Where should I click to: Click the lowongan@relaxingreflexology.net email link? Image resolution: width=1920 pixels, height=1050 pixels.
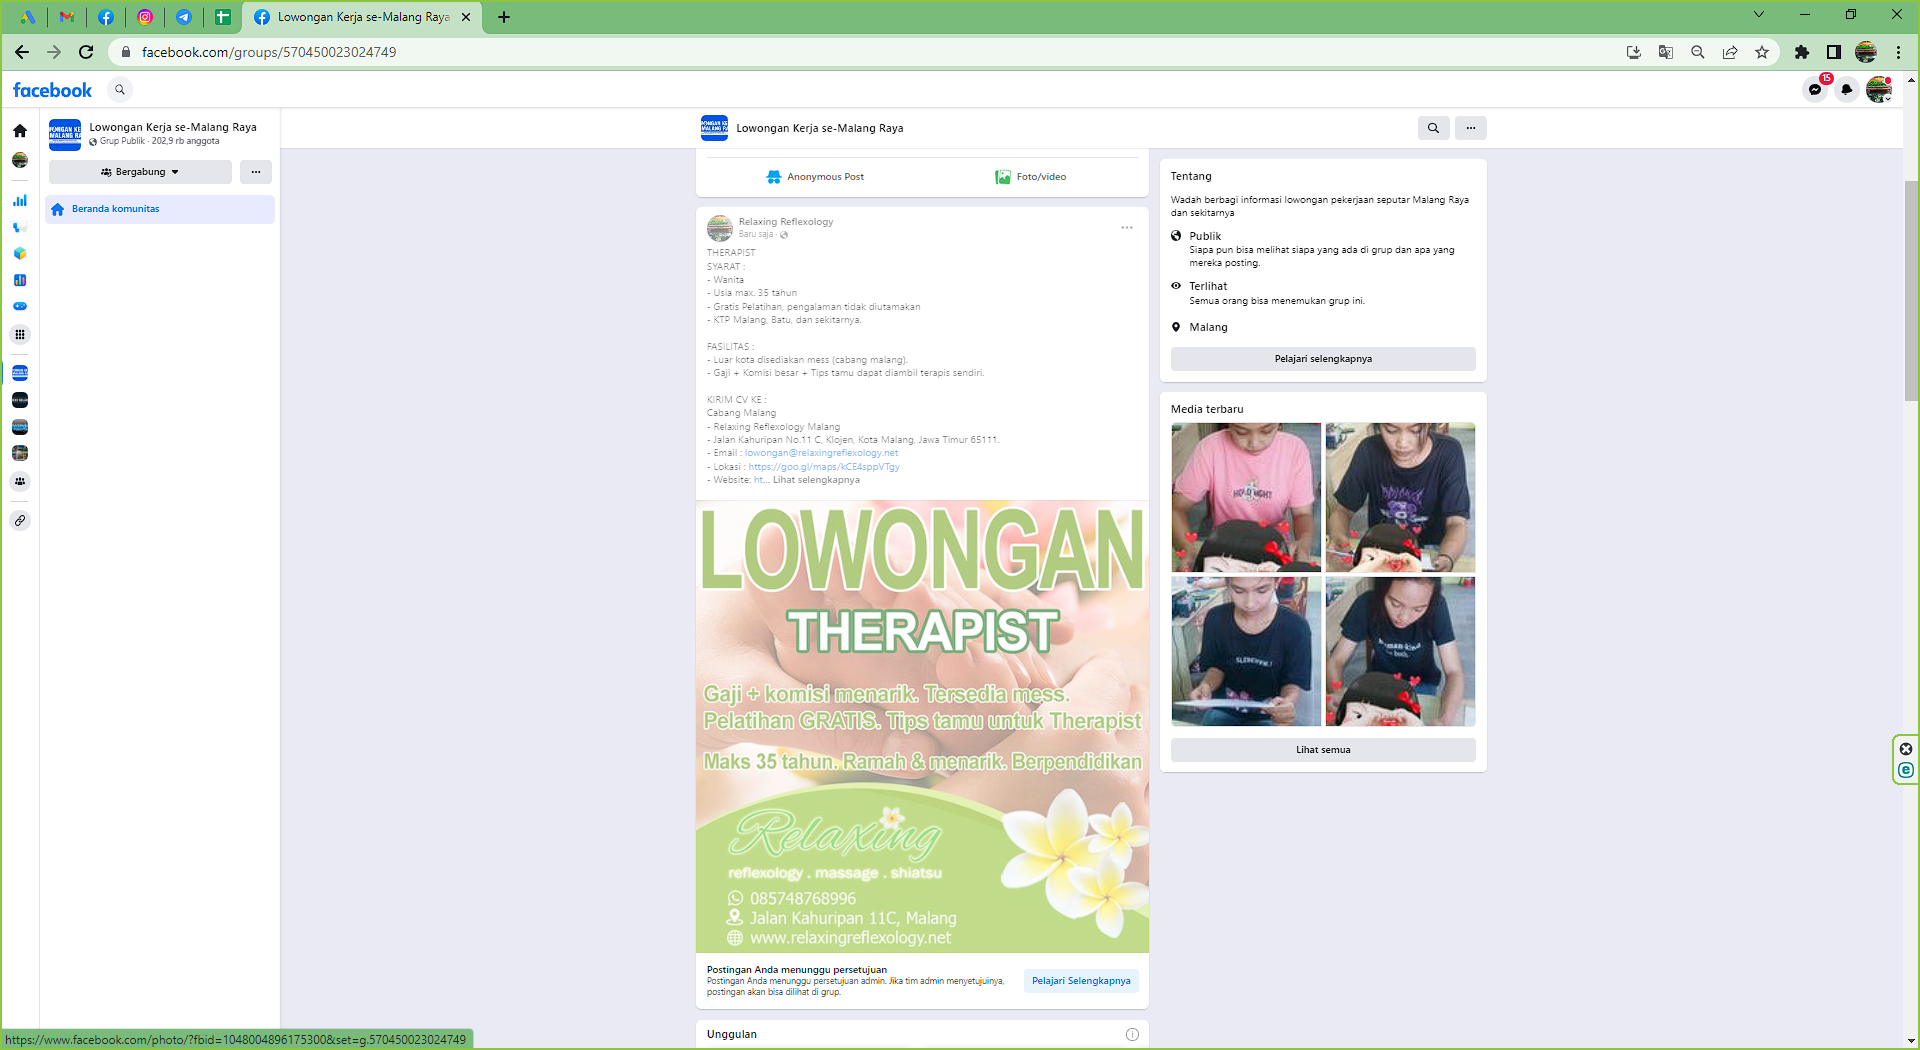pyautogui.click(x=821, y=453)
